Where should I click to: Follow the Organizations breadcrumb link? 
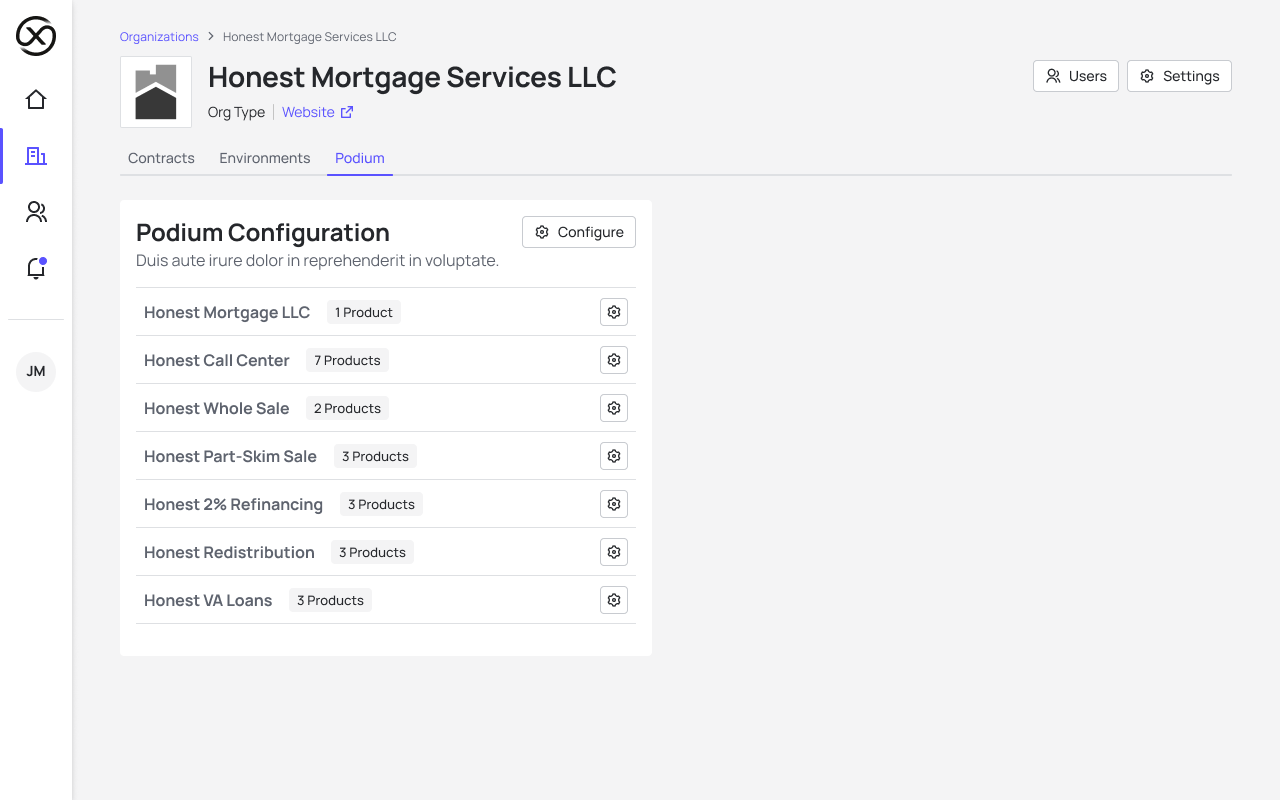click(x=159, y=37)
